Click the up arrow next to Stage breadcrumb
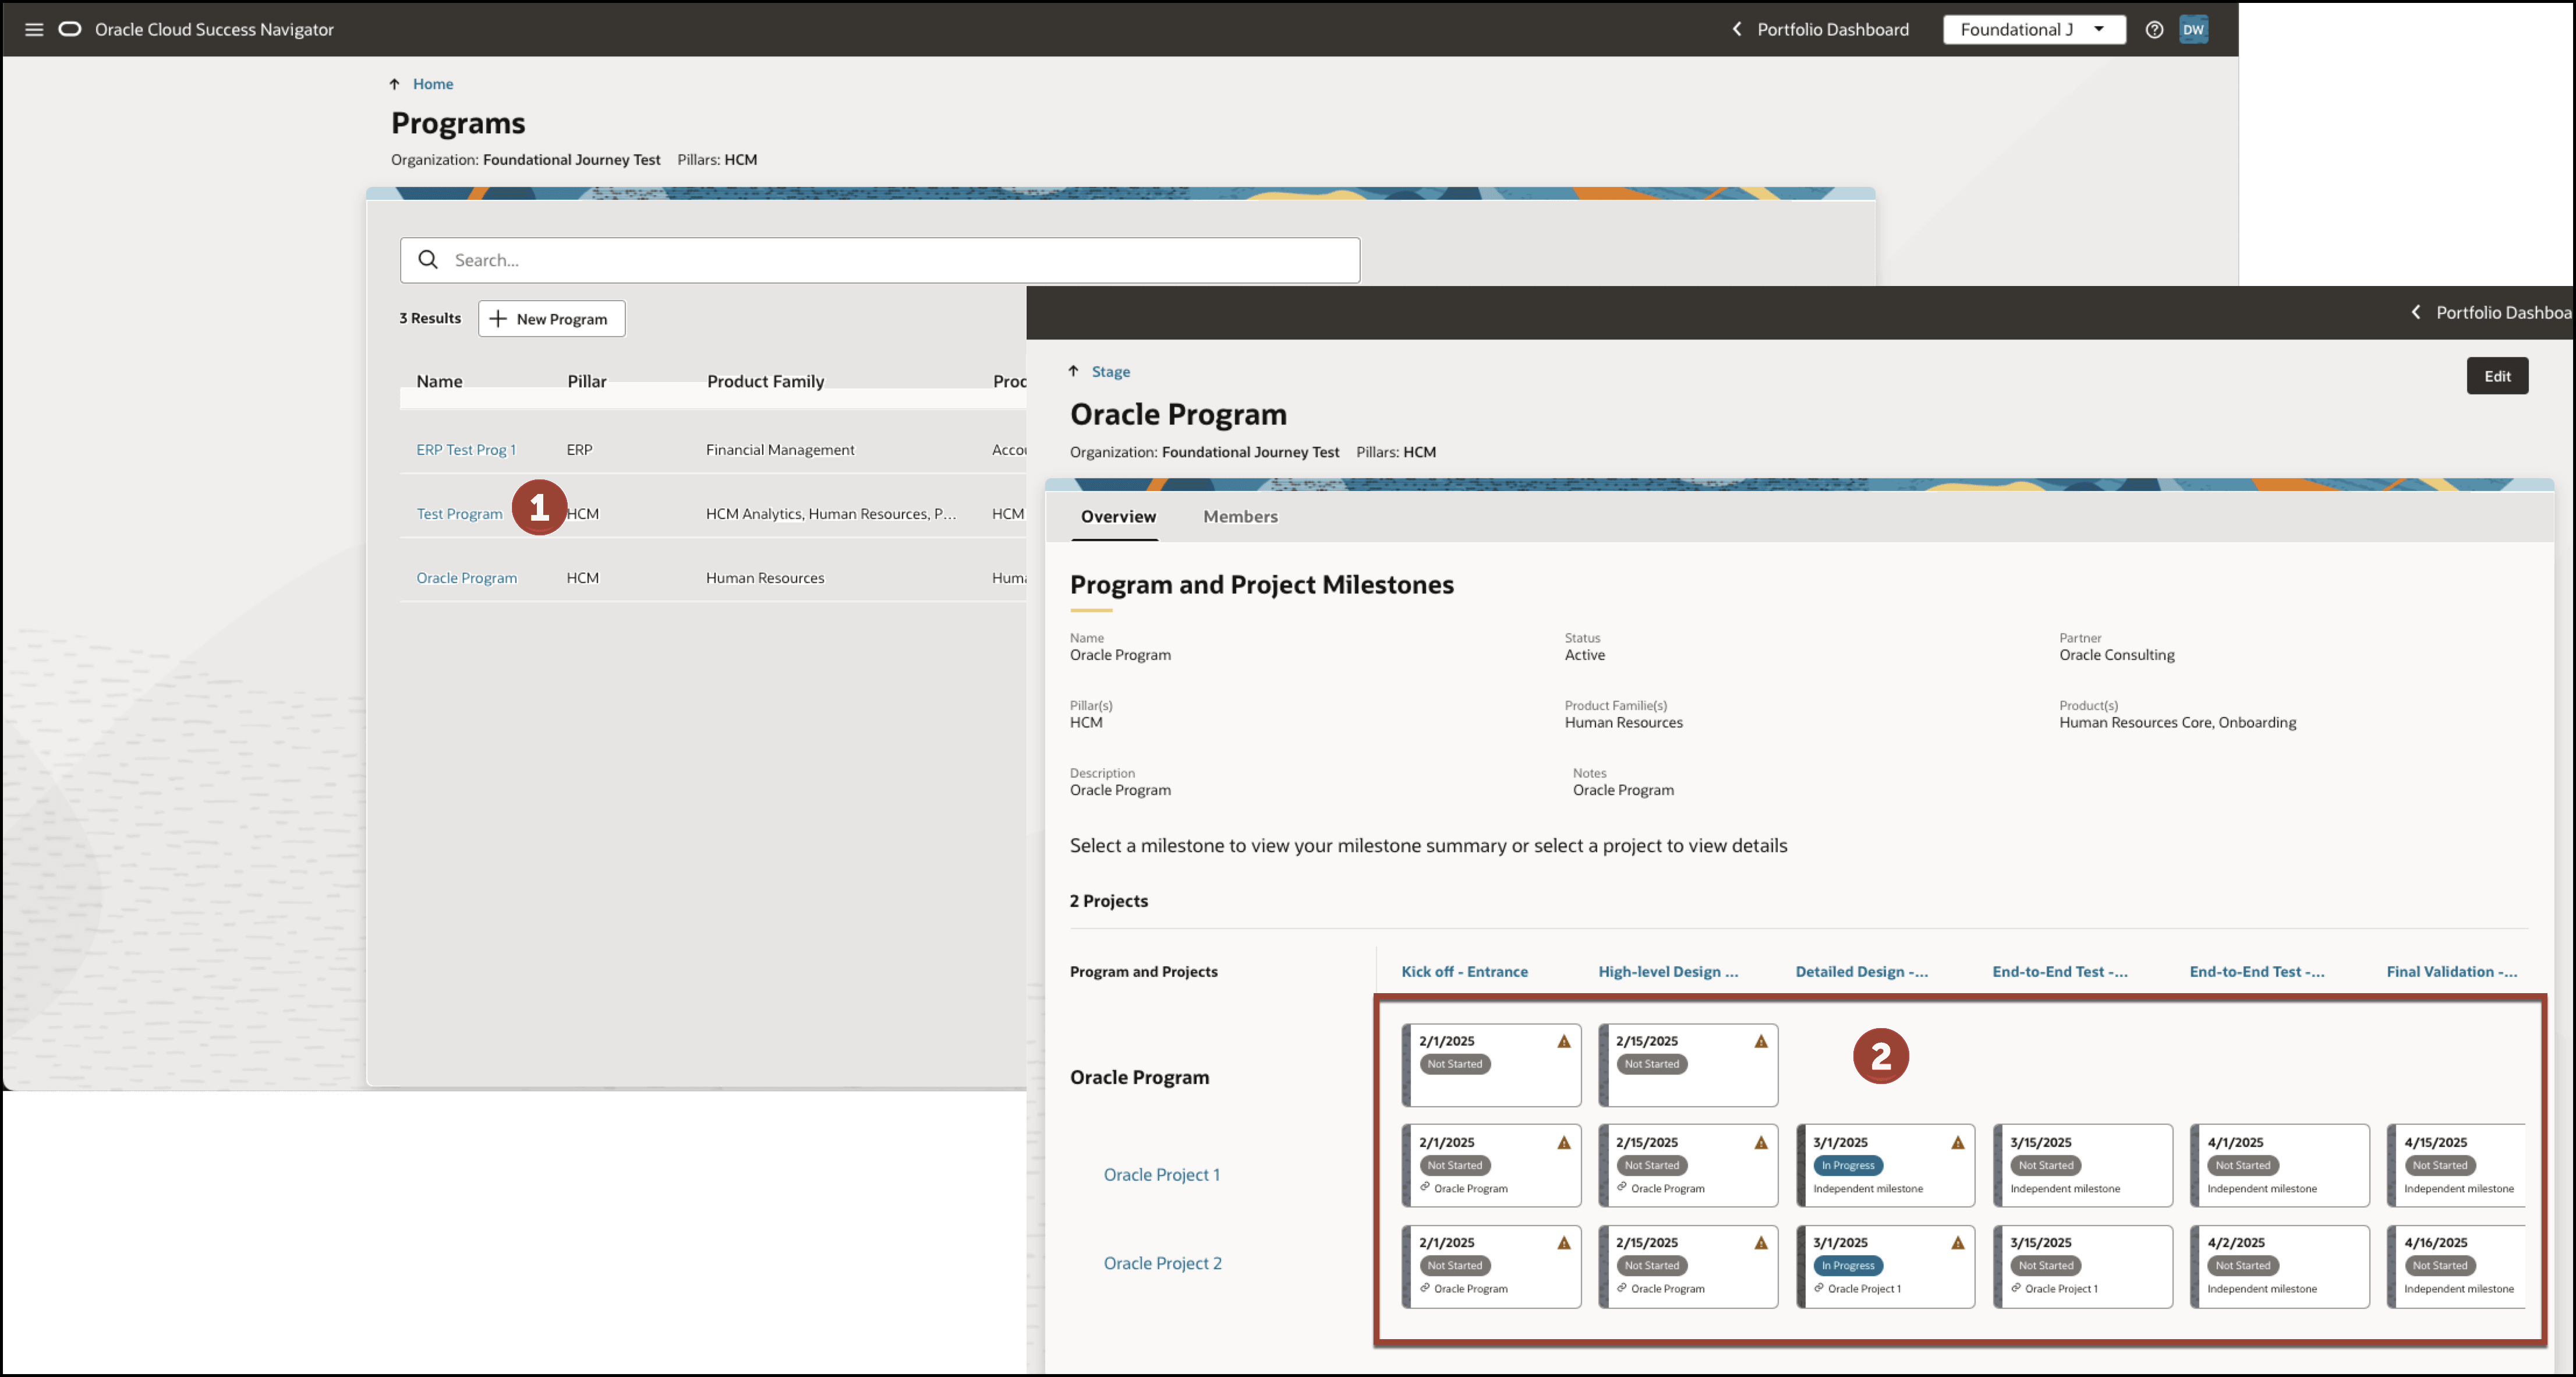Screen dimensions: 2576x1377 (1074, 370)
